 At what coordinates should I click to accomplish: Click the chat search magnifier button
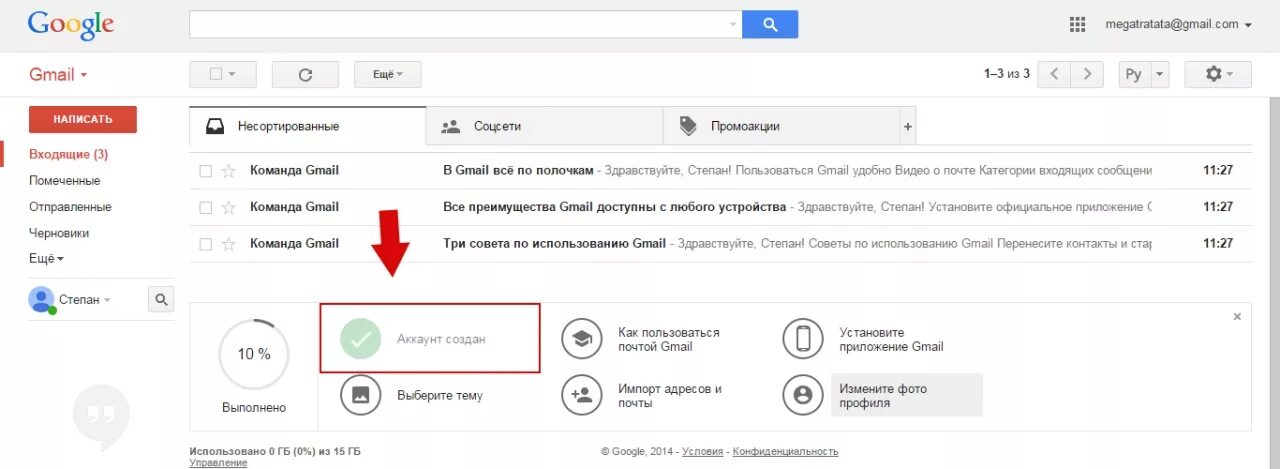pyautogui.click(x=161, y=299)
